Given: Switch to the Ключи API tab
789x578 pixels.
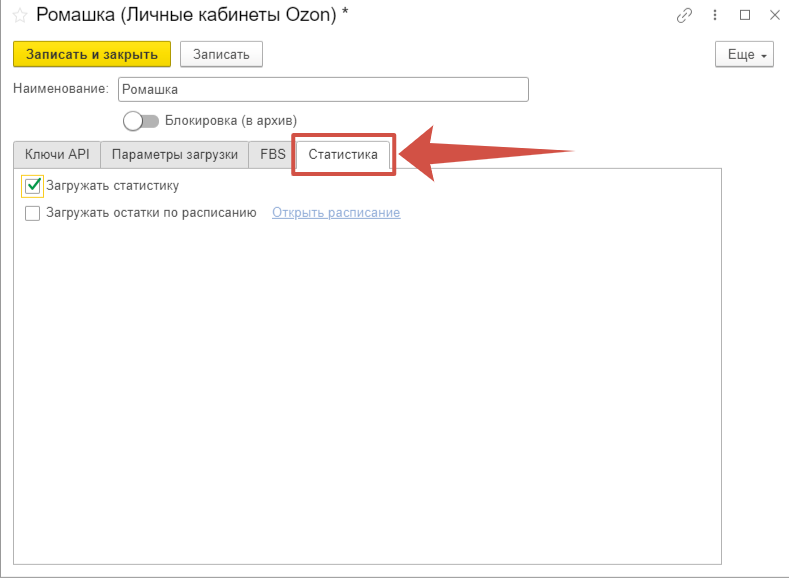Looking at the screenshot, I should click(x=57, y=155).
